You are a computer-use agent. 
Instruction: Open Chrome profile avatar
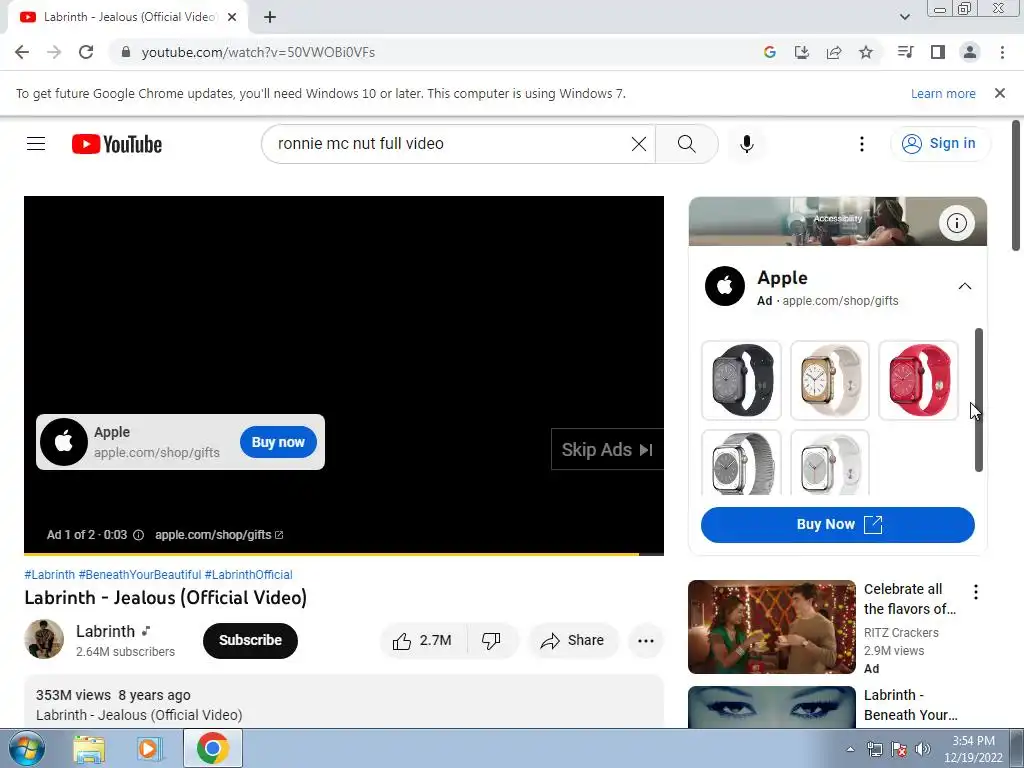[x=970, y=52]
